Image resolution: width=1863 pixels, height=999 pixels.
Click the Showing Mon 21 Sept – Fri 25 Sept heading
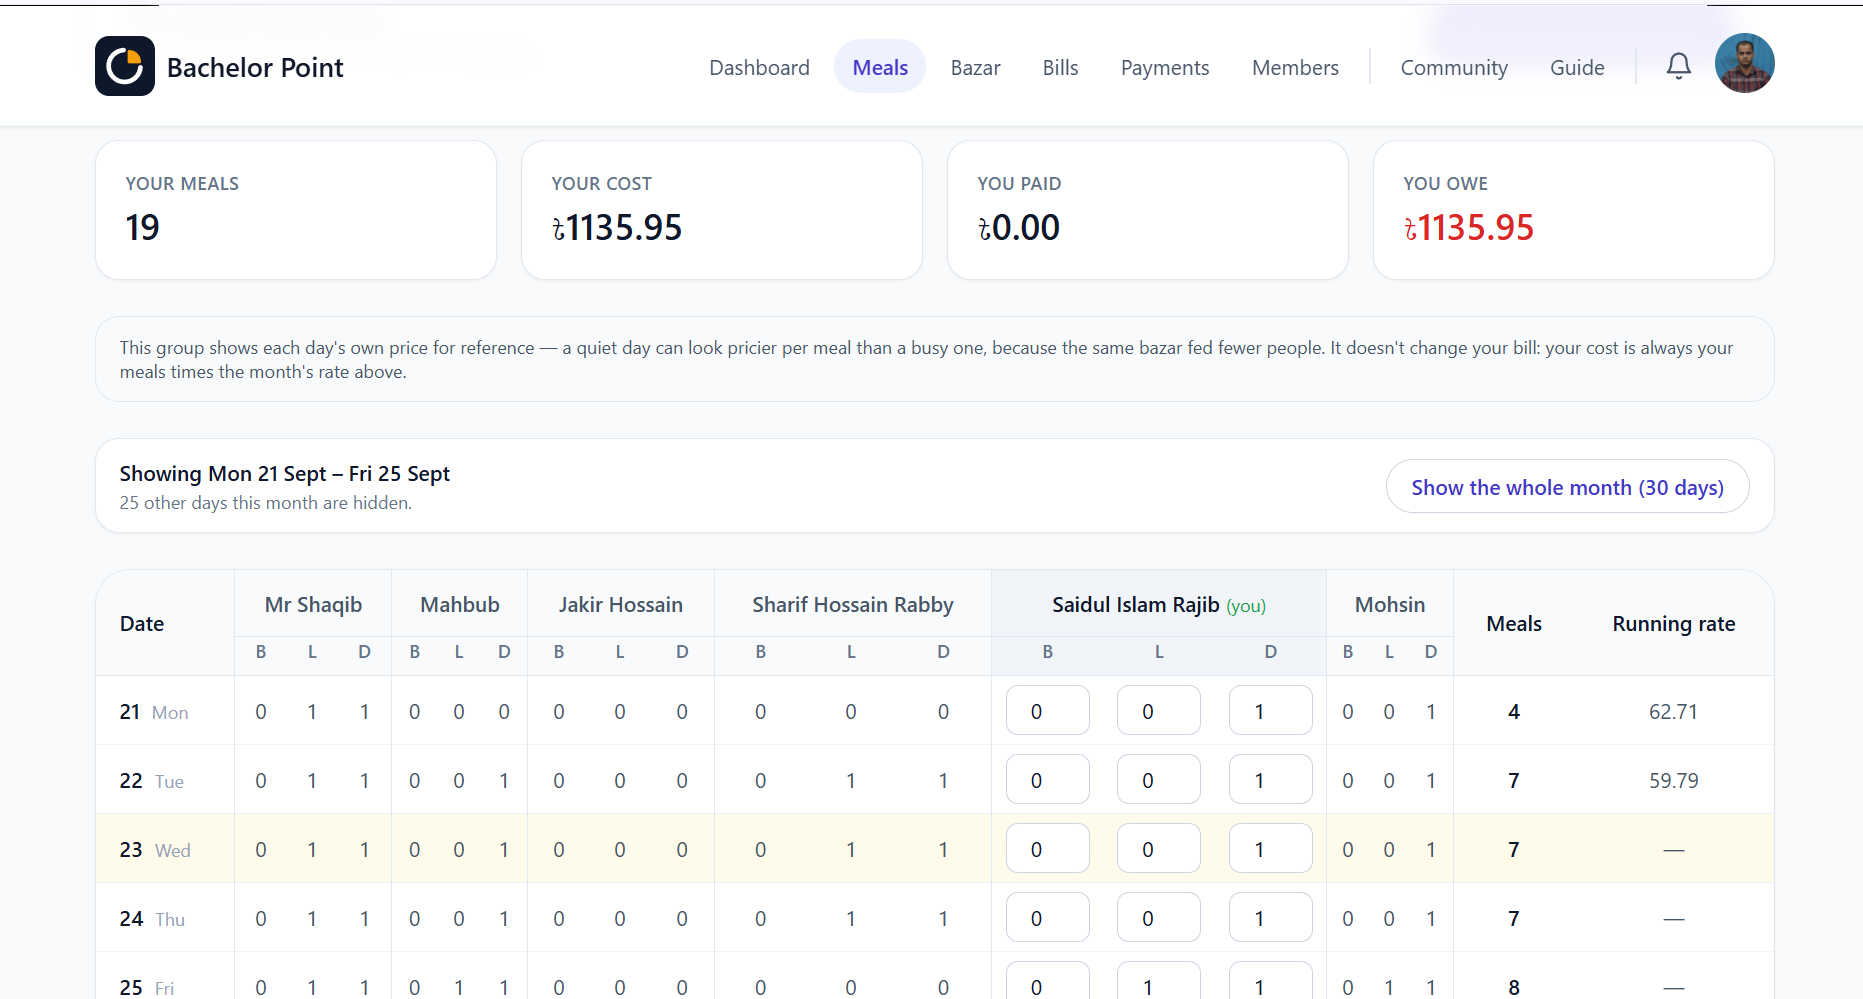click(285, 473)
